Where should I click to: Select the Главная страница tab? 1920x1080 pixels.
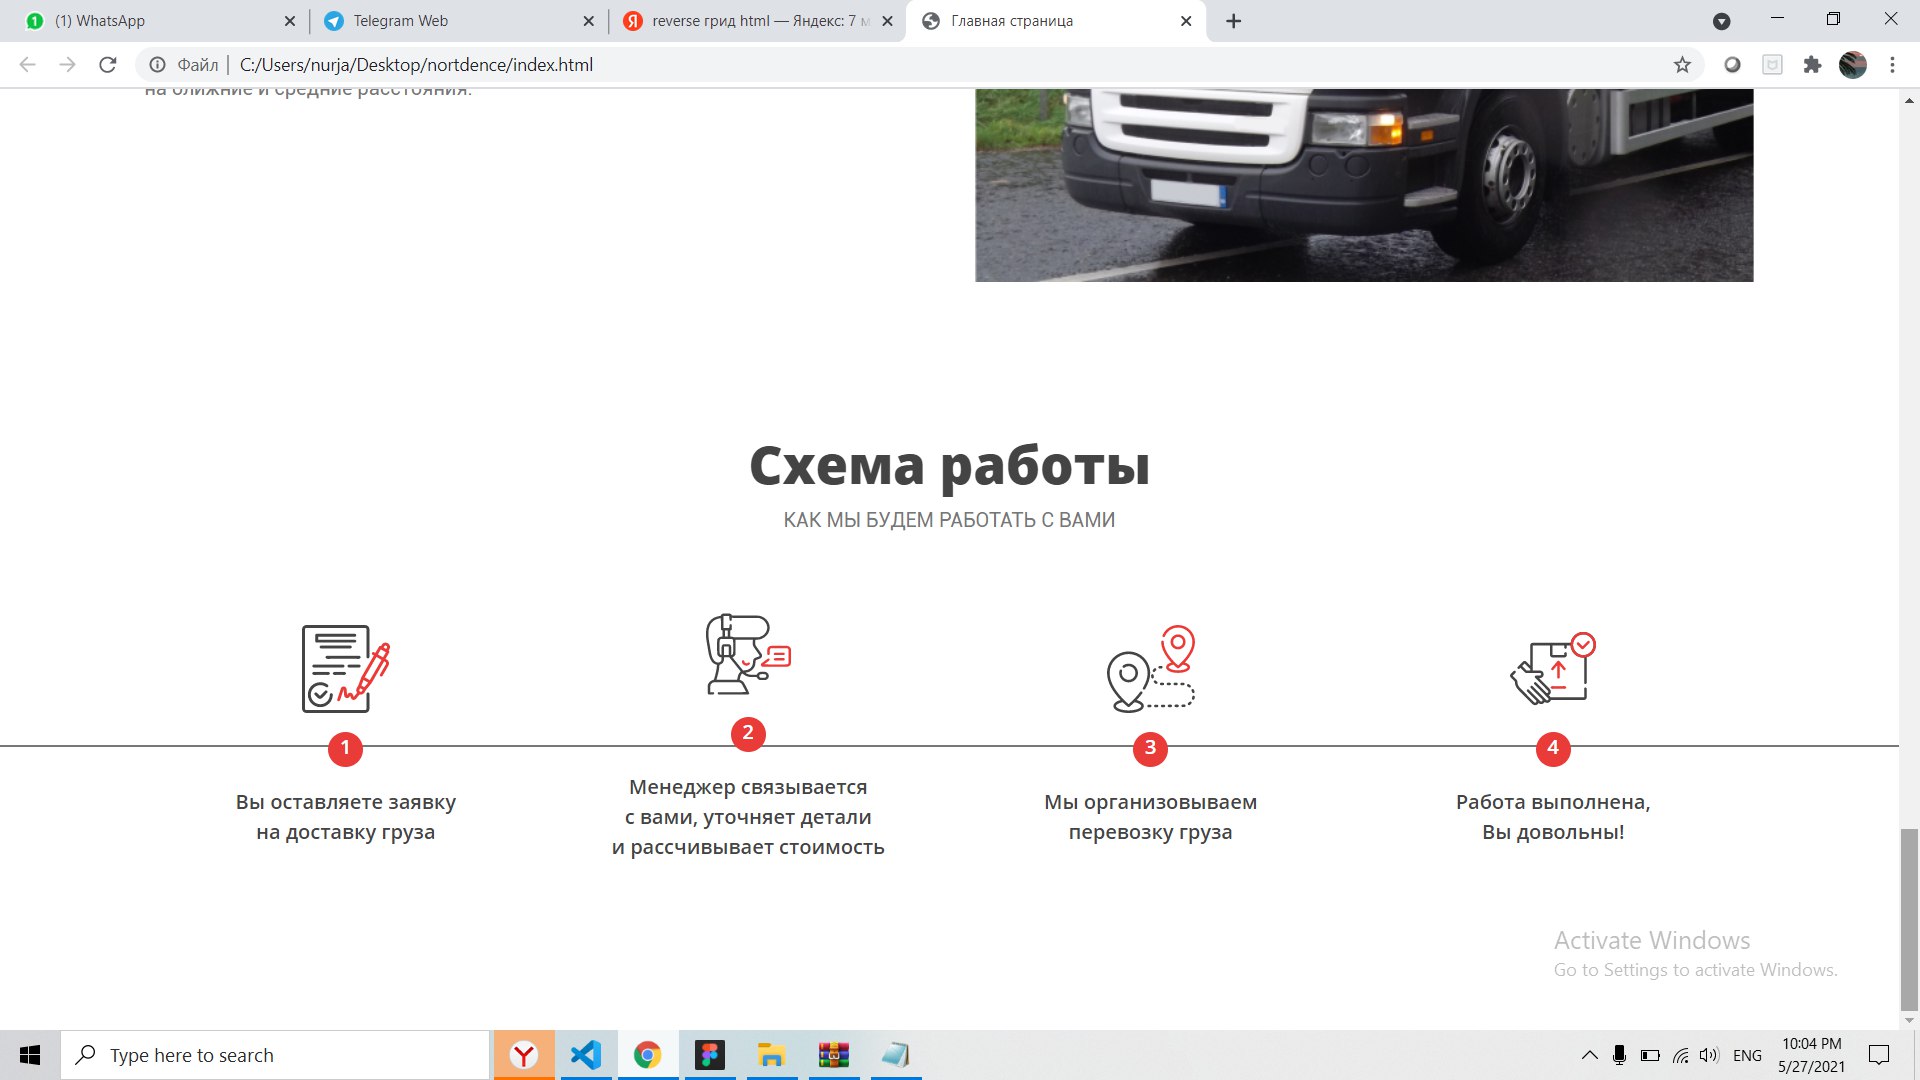pyautogui.click(x=1055, y=21)
